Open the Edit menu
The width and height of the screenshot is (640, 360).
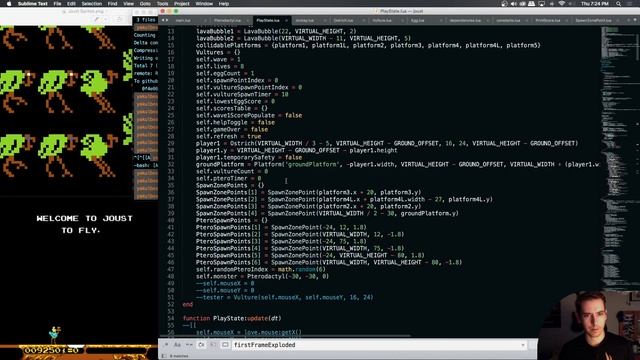pyautogui.click(x=71, y=4)
